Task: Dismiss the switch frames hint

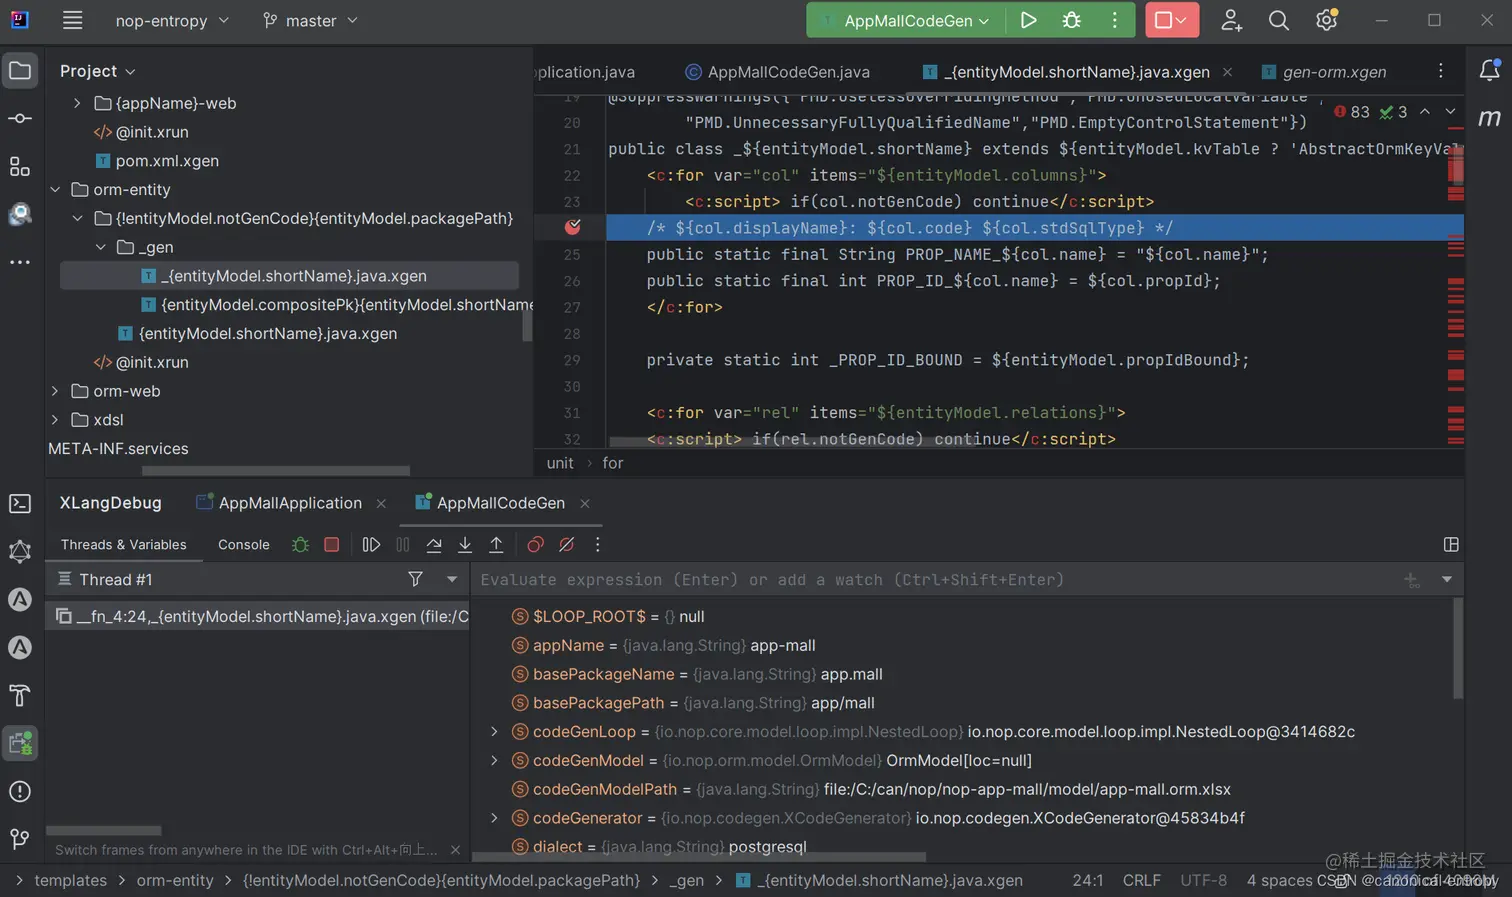Action: 455,850
